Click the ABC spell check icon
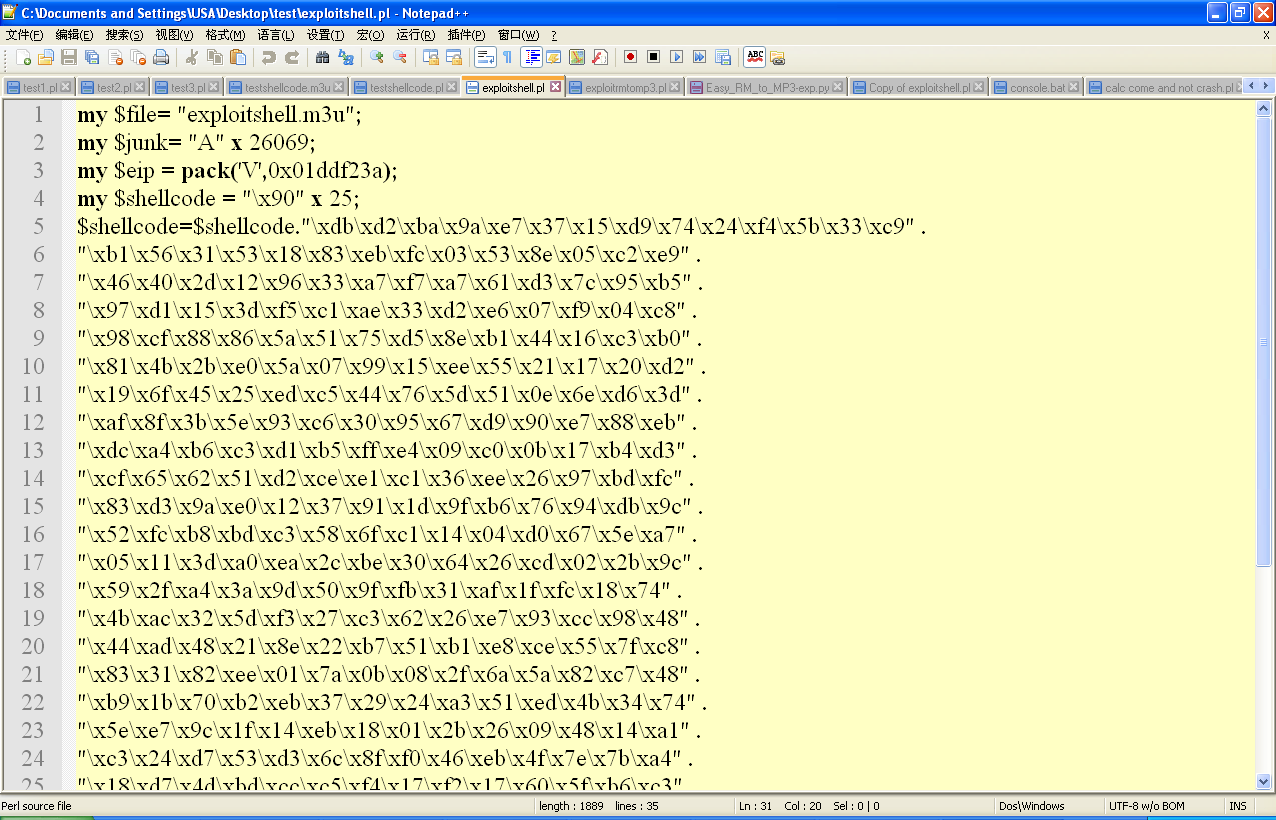Screen dimensions: 1276x820 point(755,57)
